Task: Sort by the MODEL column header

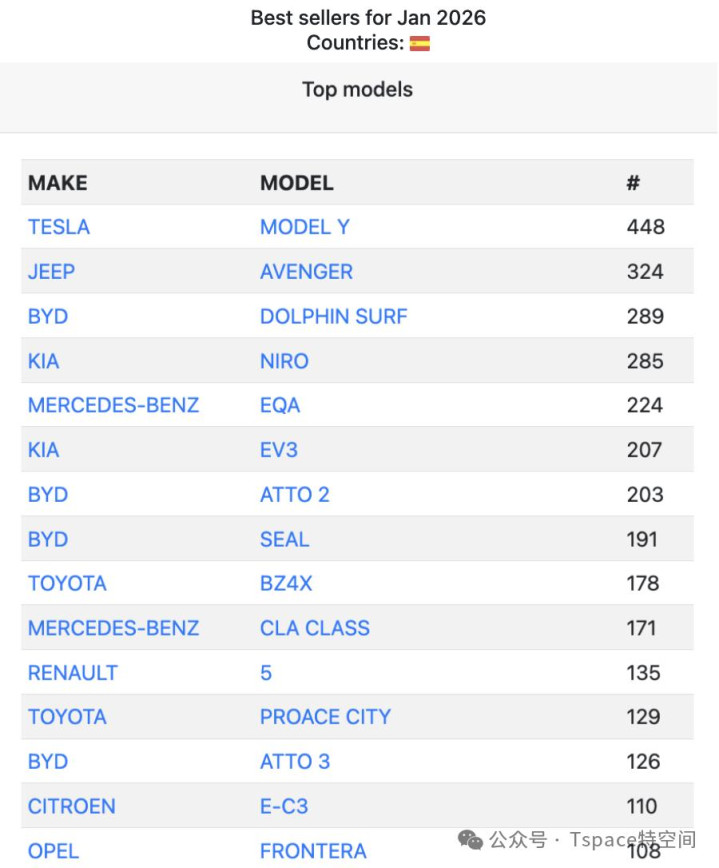Action: coord(297,183)
